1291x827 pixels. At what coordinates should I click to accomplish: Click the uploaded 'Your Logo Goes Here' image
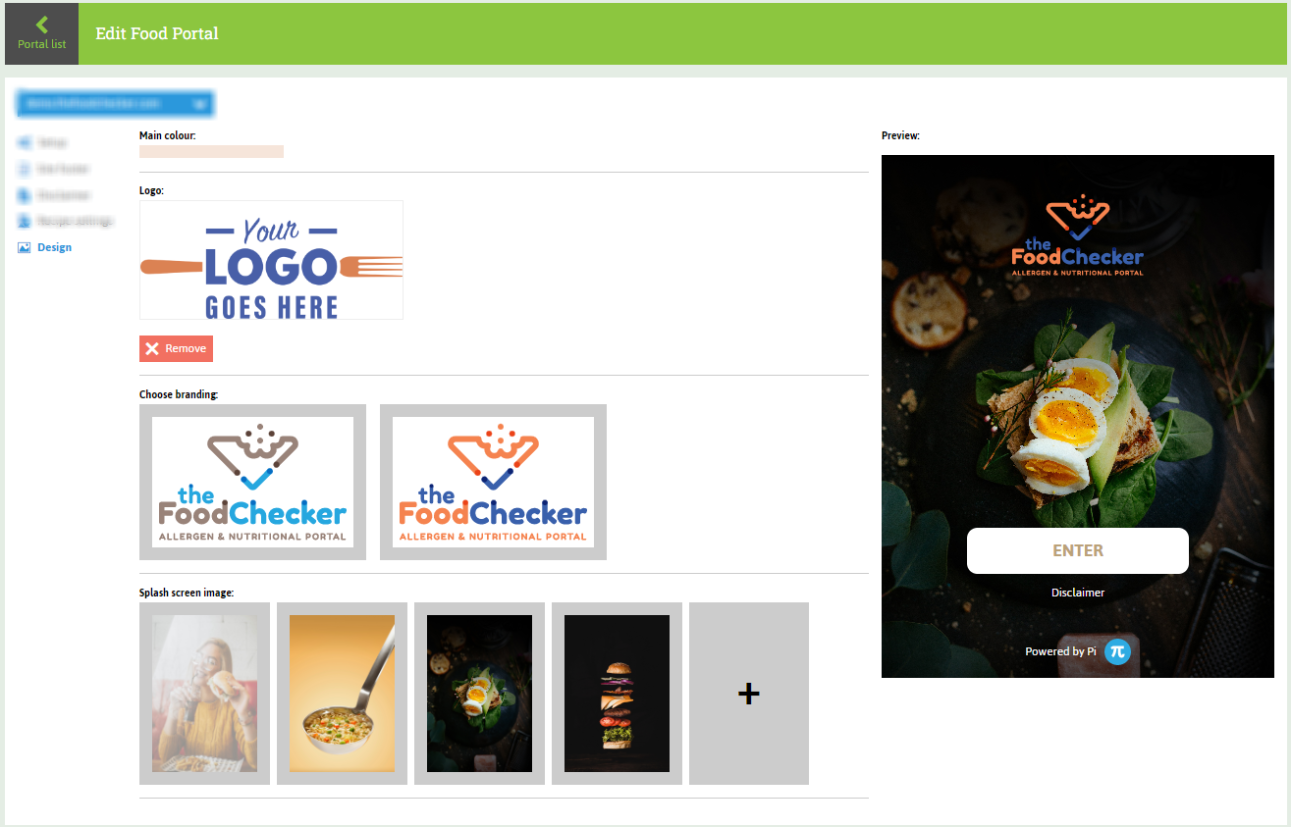coord(271,260)
